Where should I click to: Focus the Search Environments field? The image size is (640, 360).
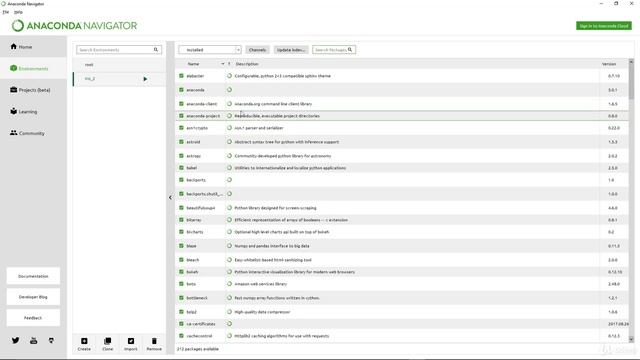point(119,50)
